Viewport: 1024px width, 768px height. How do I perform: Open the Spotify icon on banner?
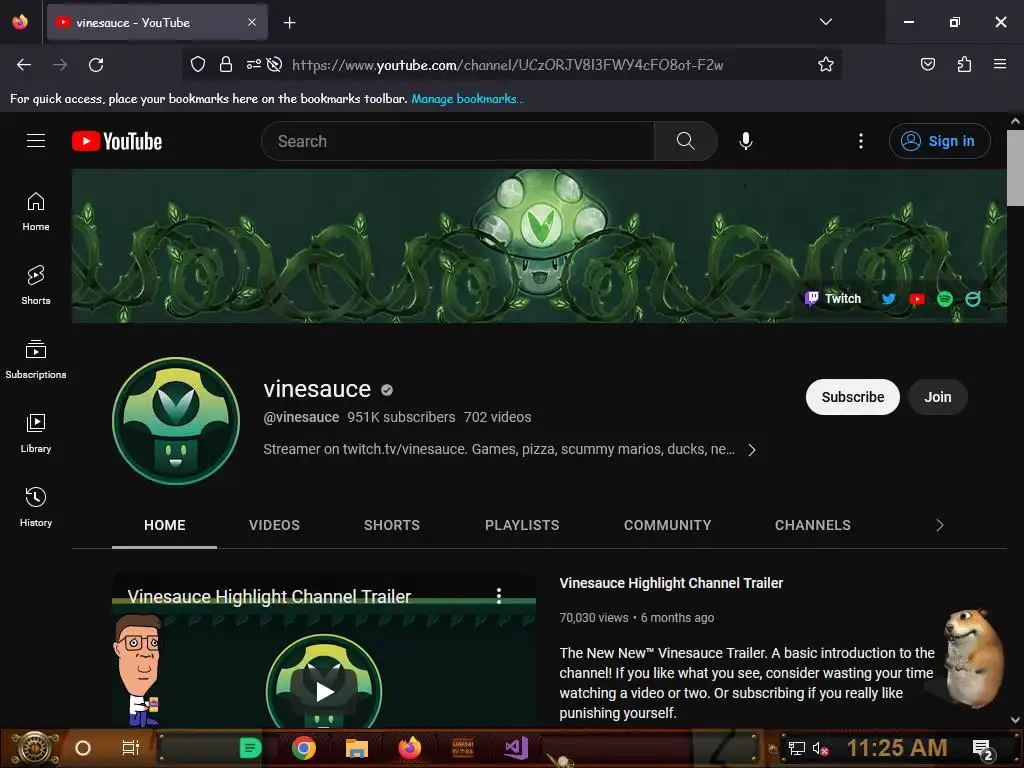tap(944, 299)
